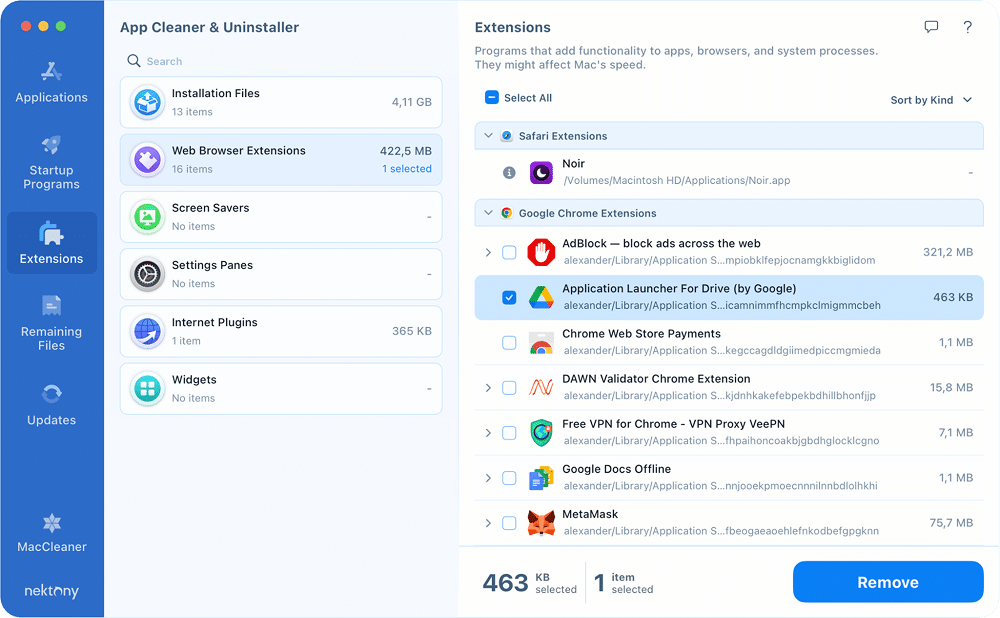The image size is (1000, 618).
Task: Select the Internet Plugins category
Action: click(x=281, y=331)
